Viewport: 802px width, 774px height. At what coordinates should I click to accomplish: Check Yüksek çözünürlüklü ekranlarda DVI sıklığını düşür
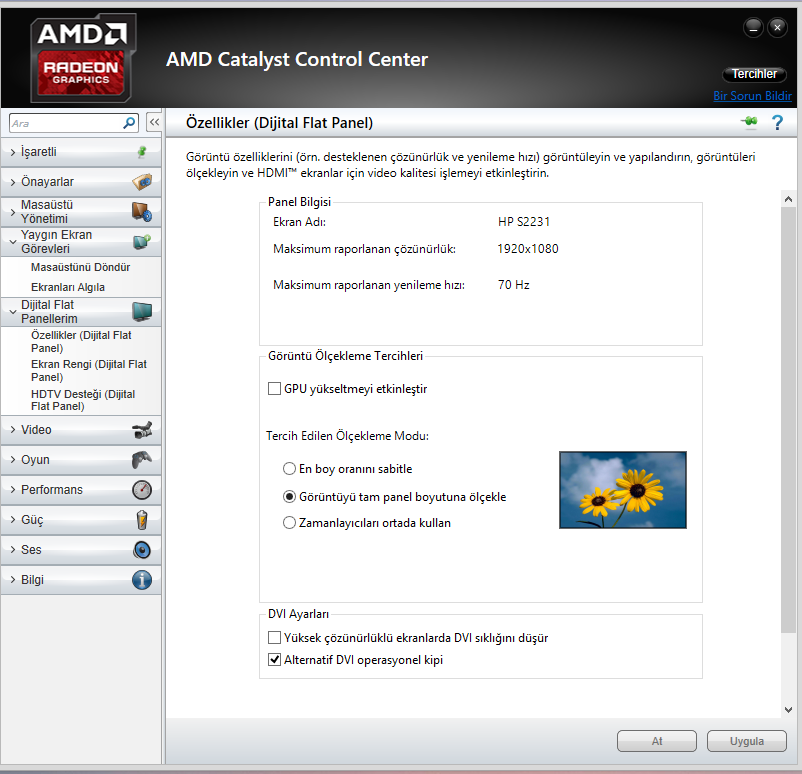pyautogui.click(x=275, y=637)
